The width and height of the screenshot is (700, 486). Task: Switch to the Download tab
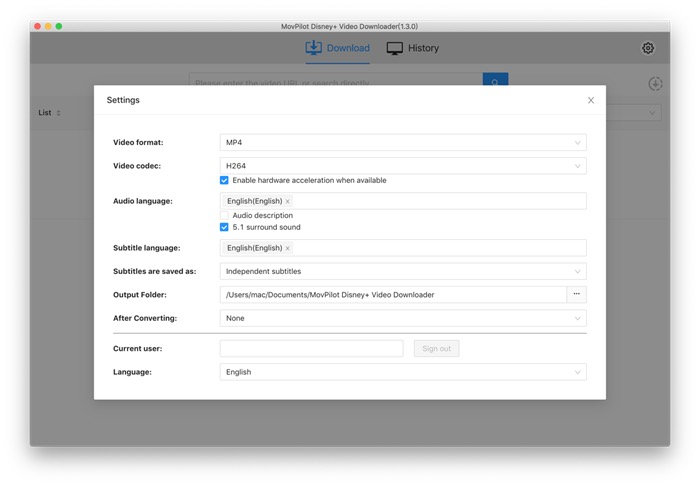[338, 48]
